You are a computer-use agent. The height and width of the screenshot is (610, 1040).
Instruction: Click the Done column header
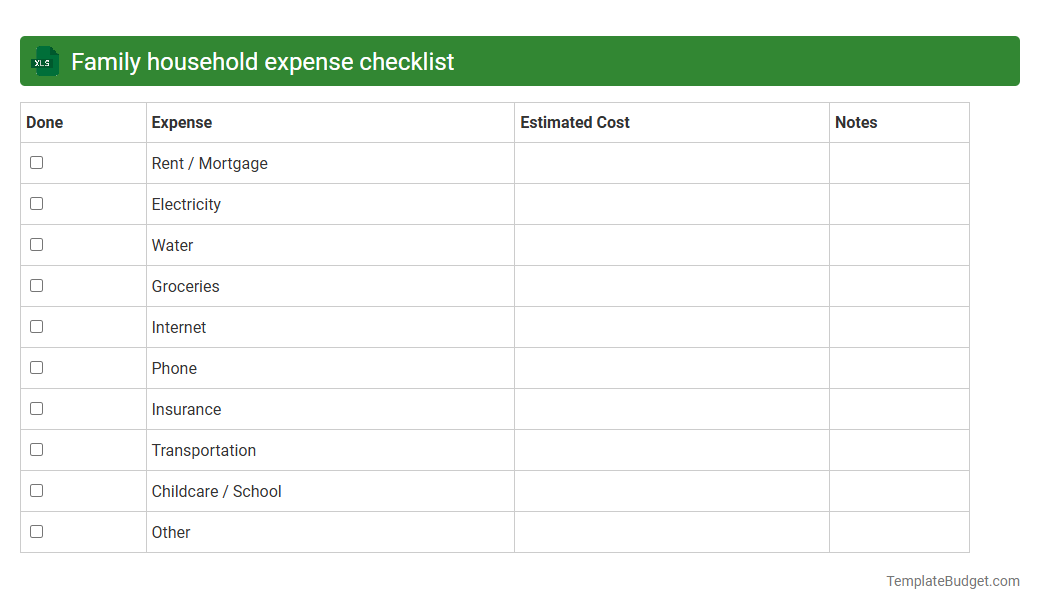pos(44,122)
